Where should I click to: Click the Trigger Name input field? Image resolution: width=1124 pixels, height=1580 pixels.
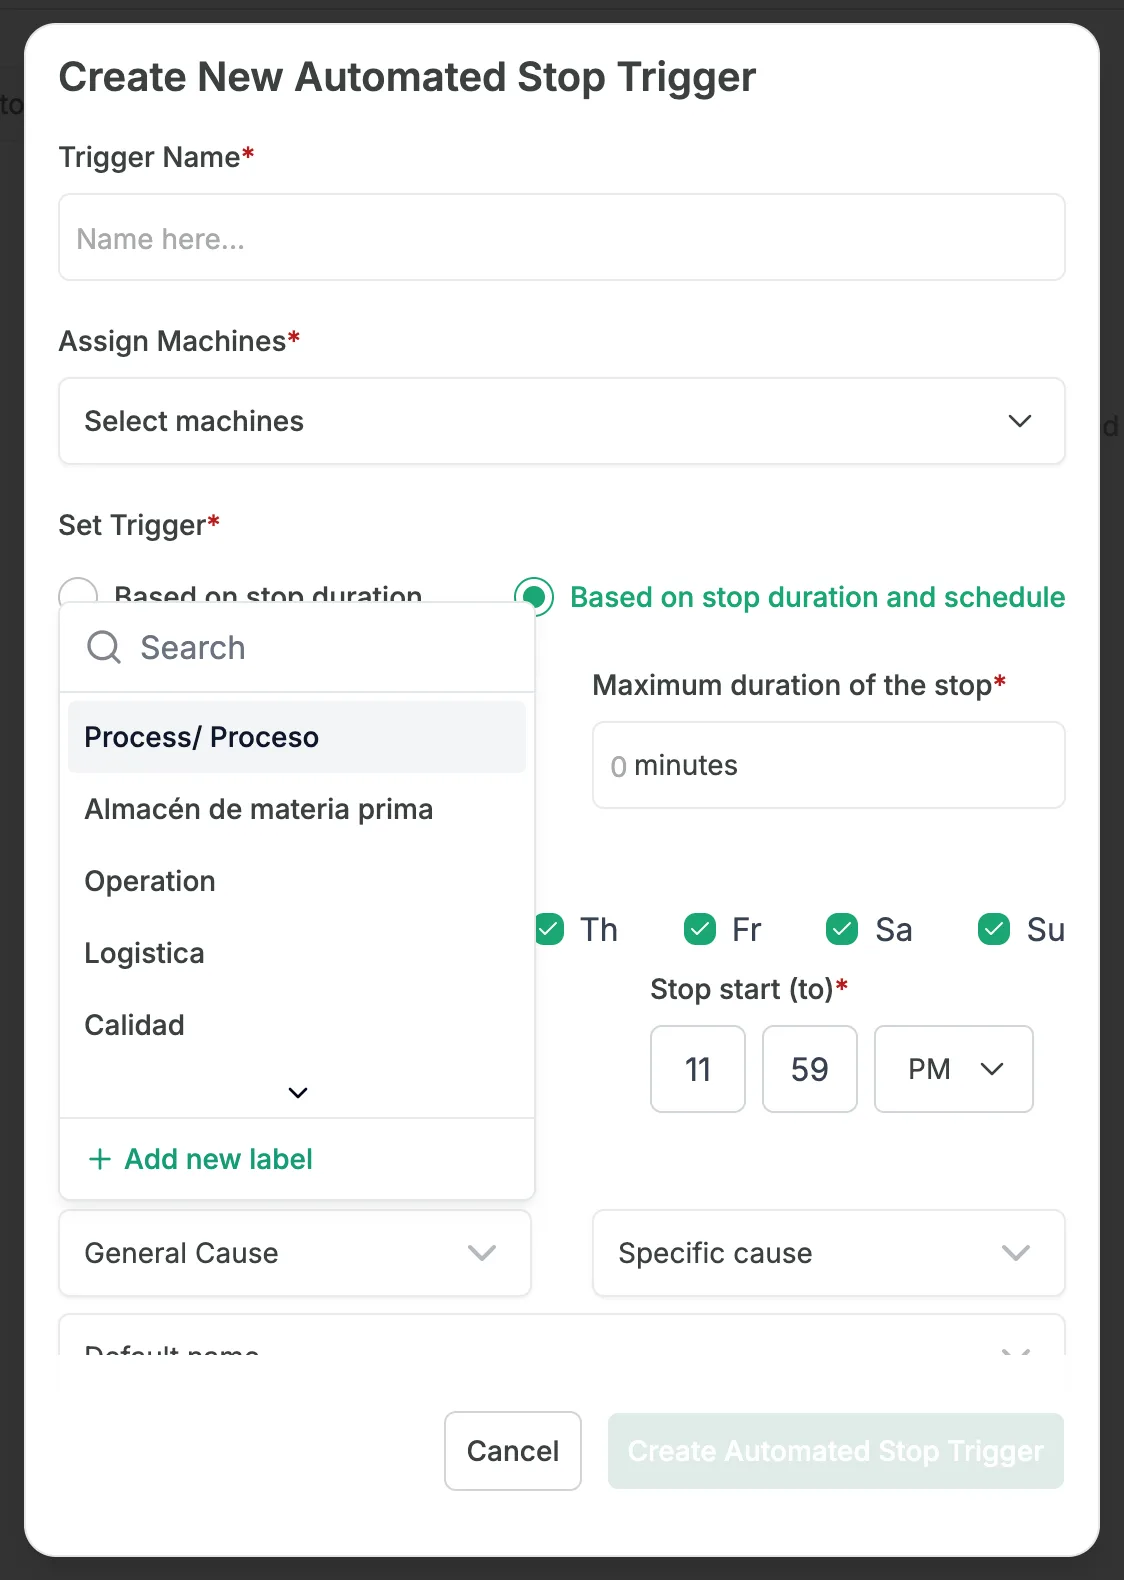(561, 238)
